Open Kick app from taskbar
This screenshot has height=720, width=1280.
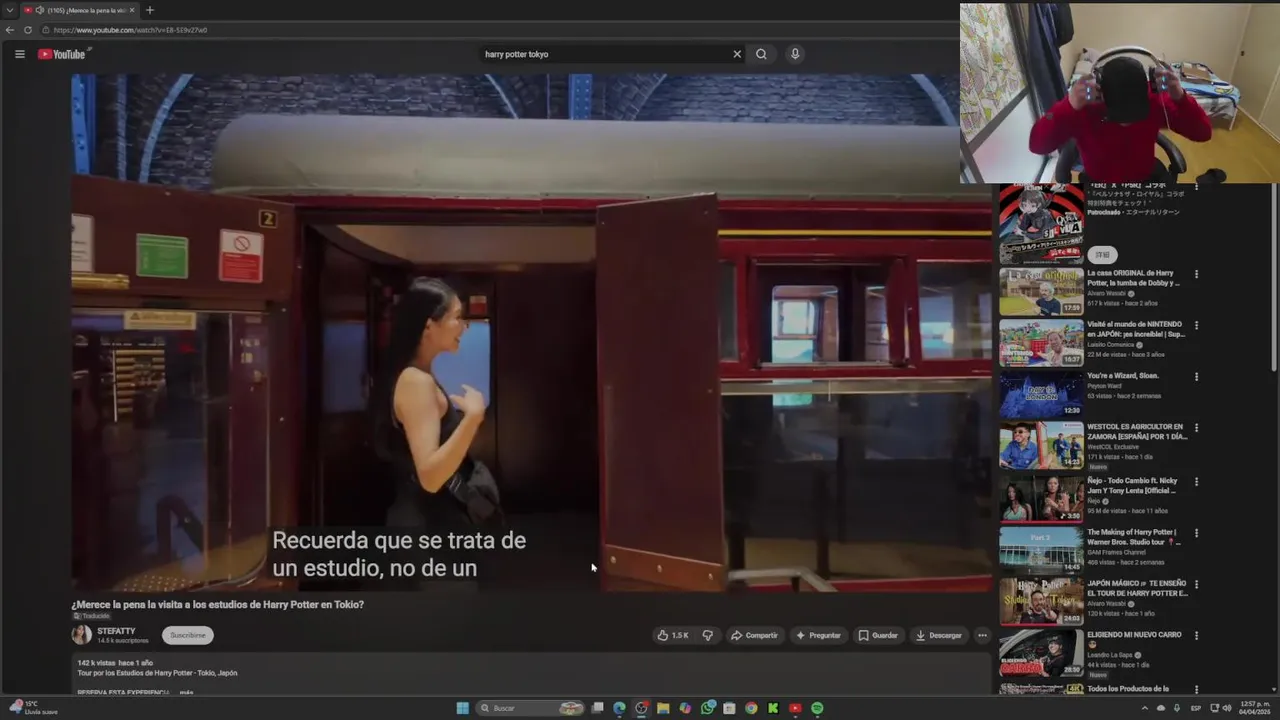(x=773, y=708)
